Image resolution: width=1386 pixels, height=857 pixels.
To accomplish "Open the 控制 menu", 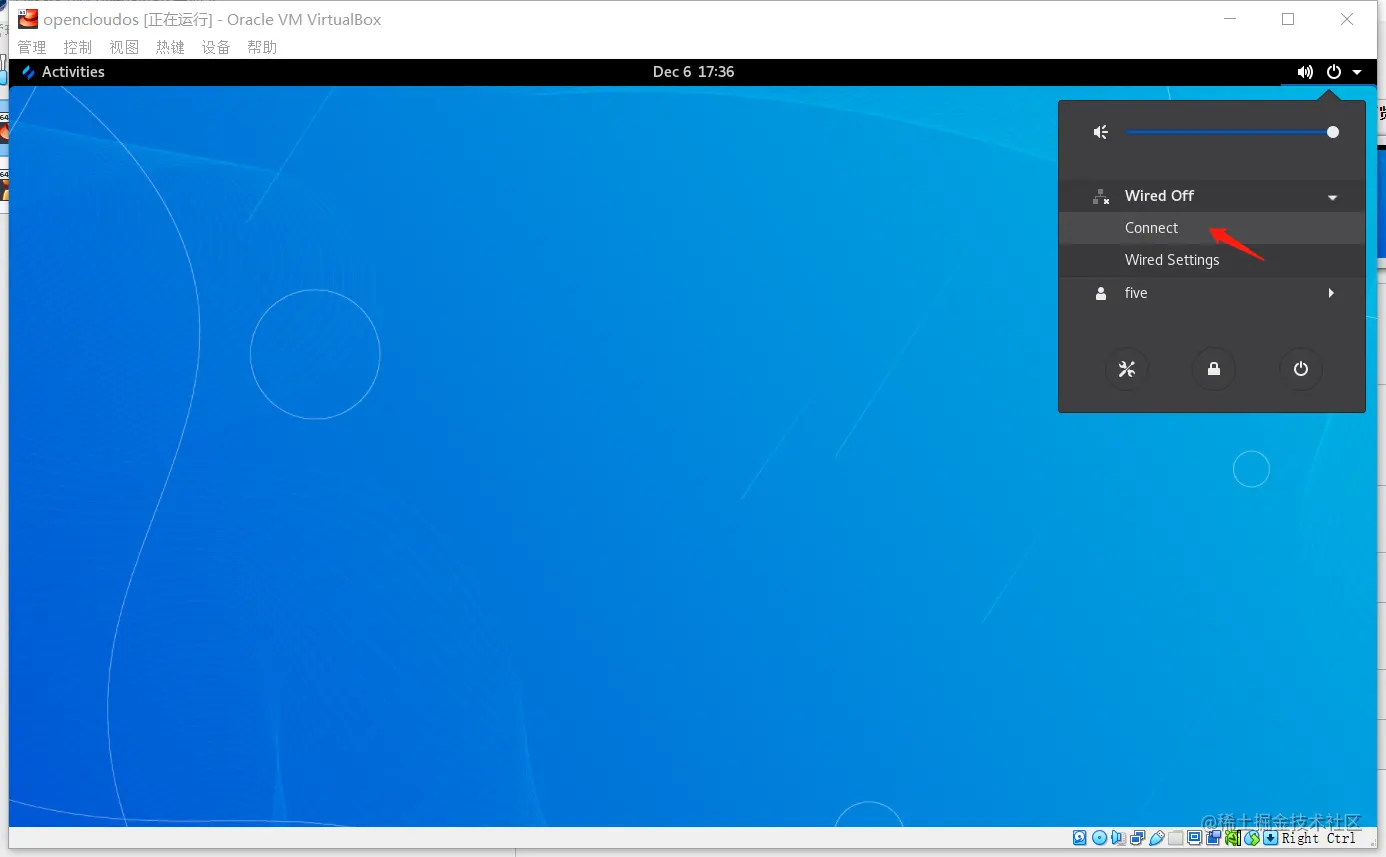I will [x=78, y=47].
